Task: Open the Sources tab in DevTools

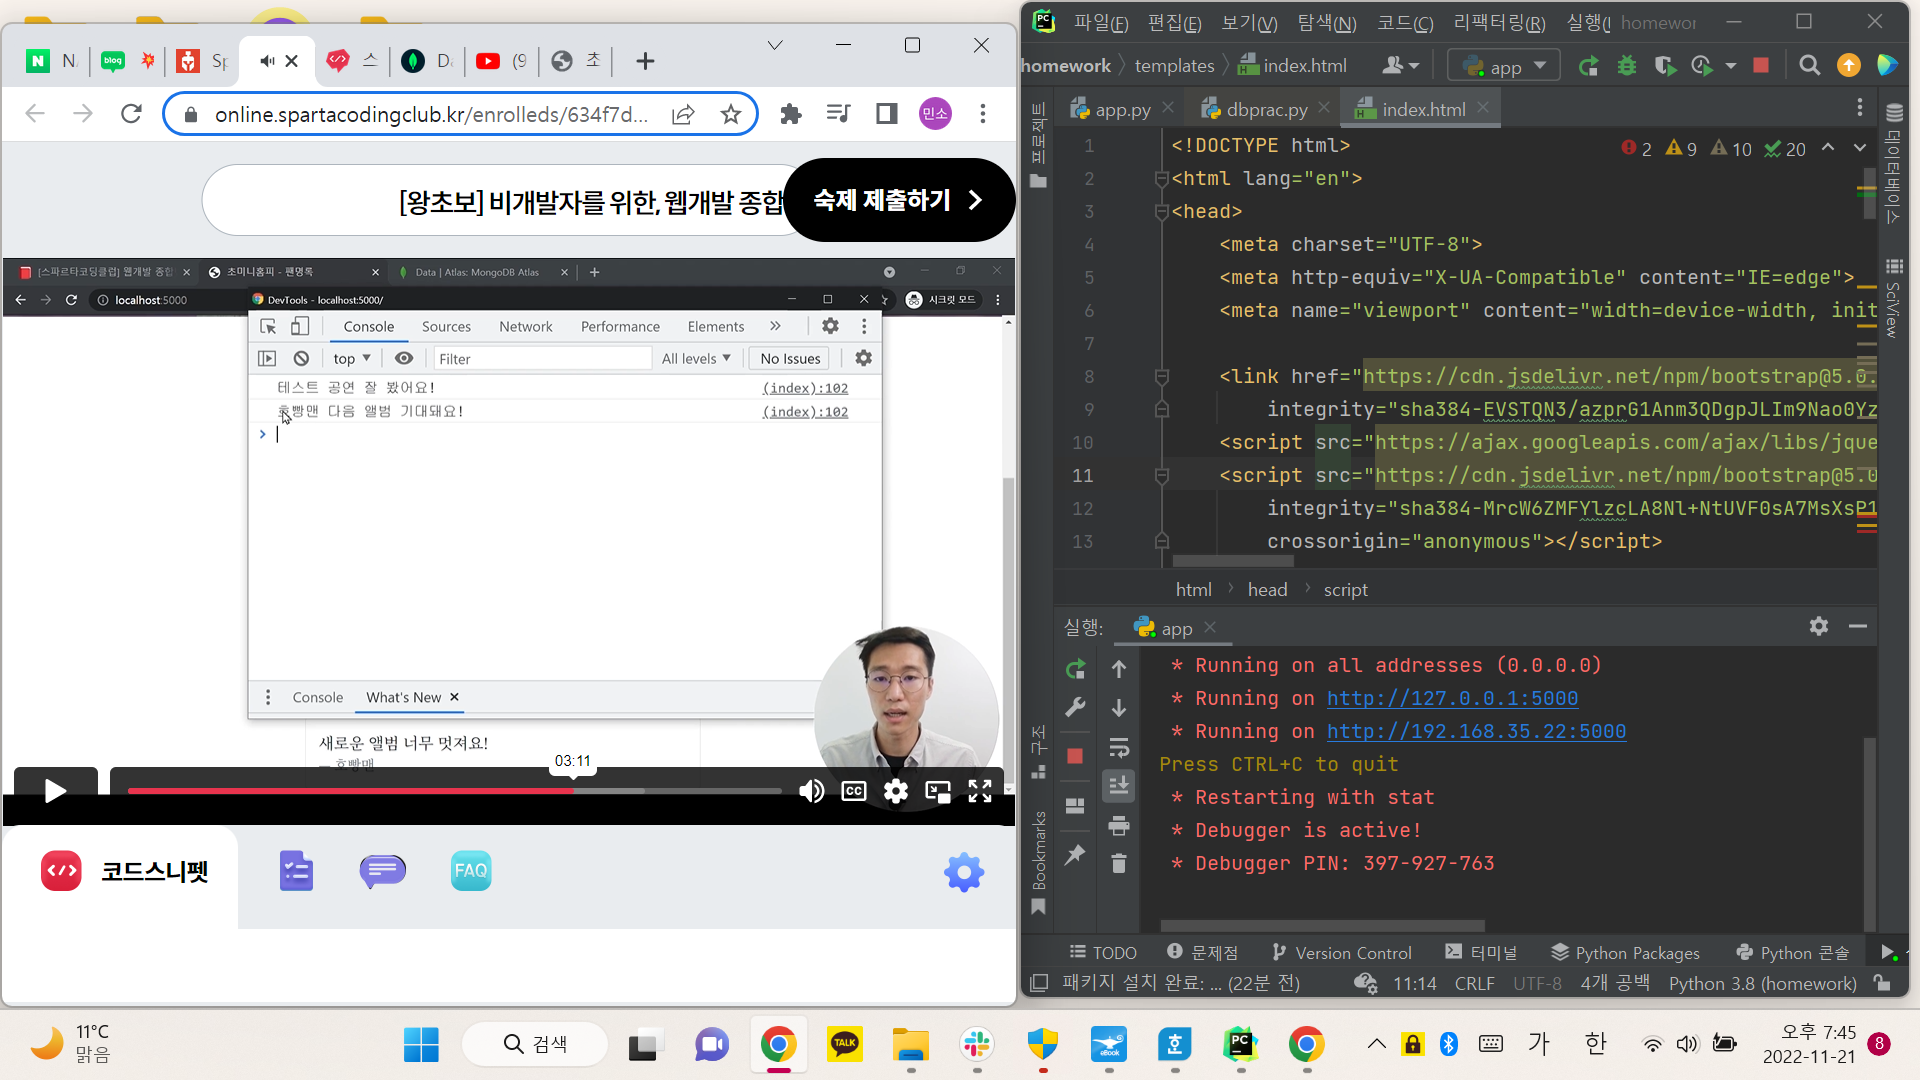Action: click(x=446, y=326)
